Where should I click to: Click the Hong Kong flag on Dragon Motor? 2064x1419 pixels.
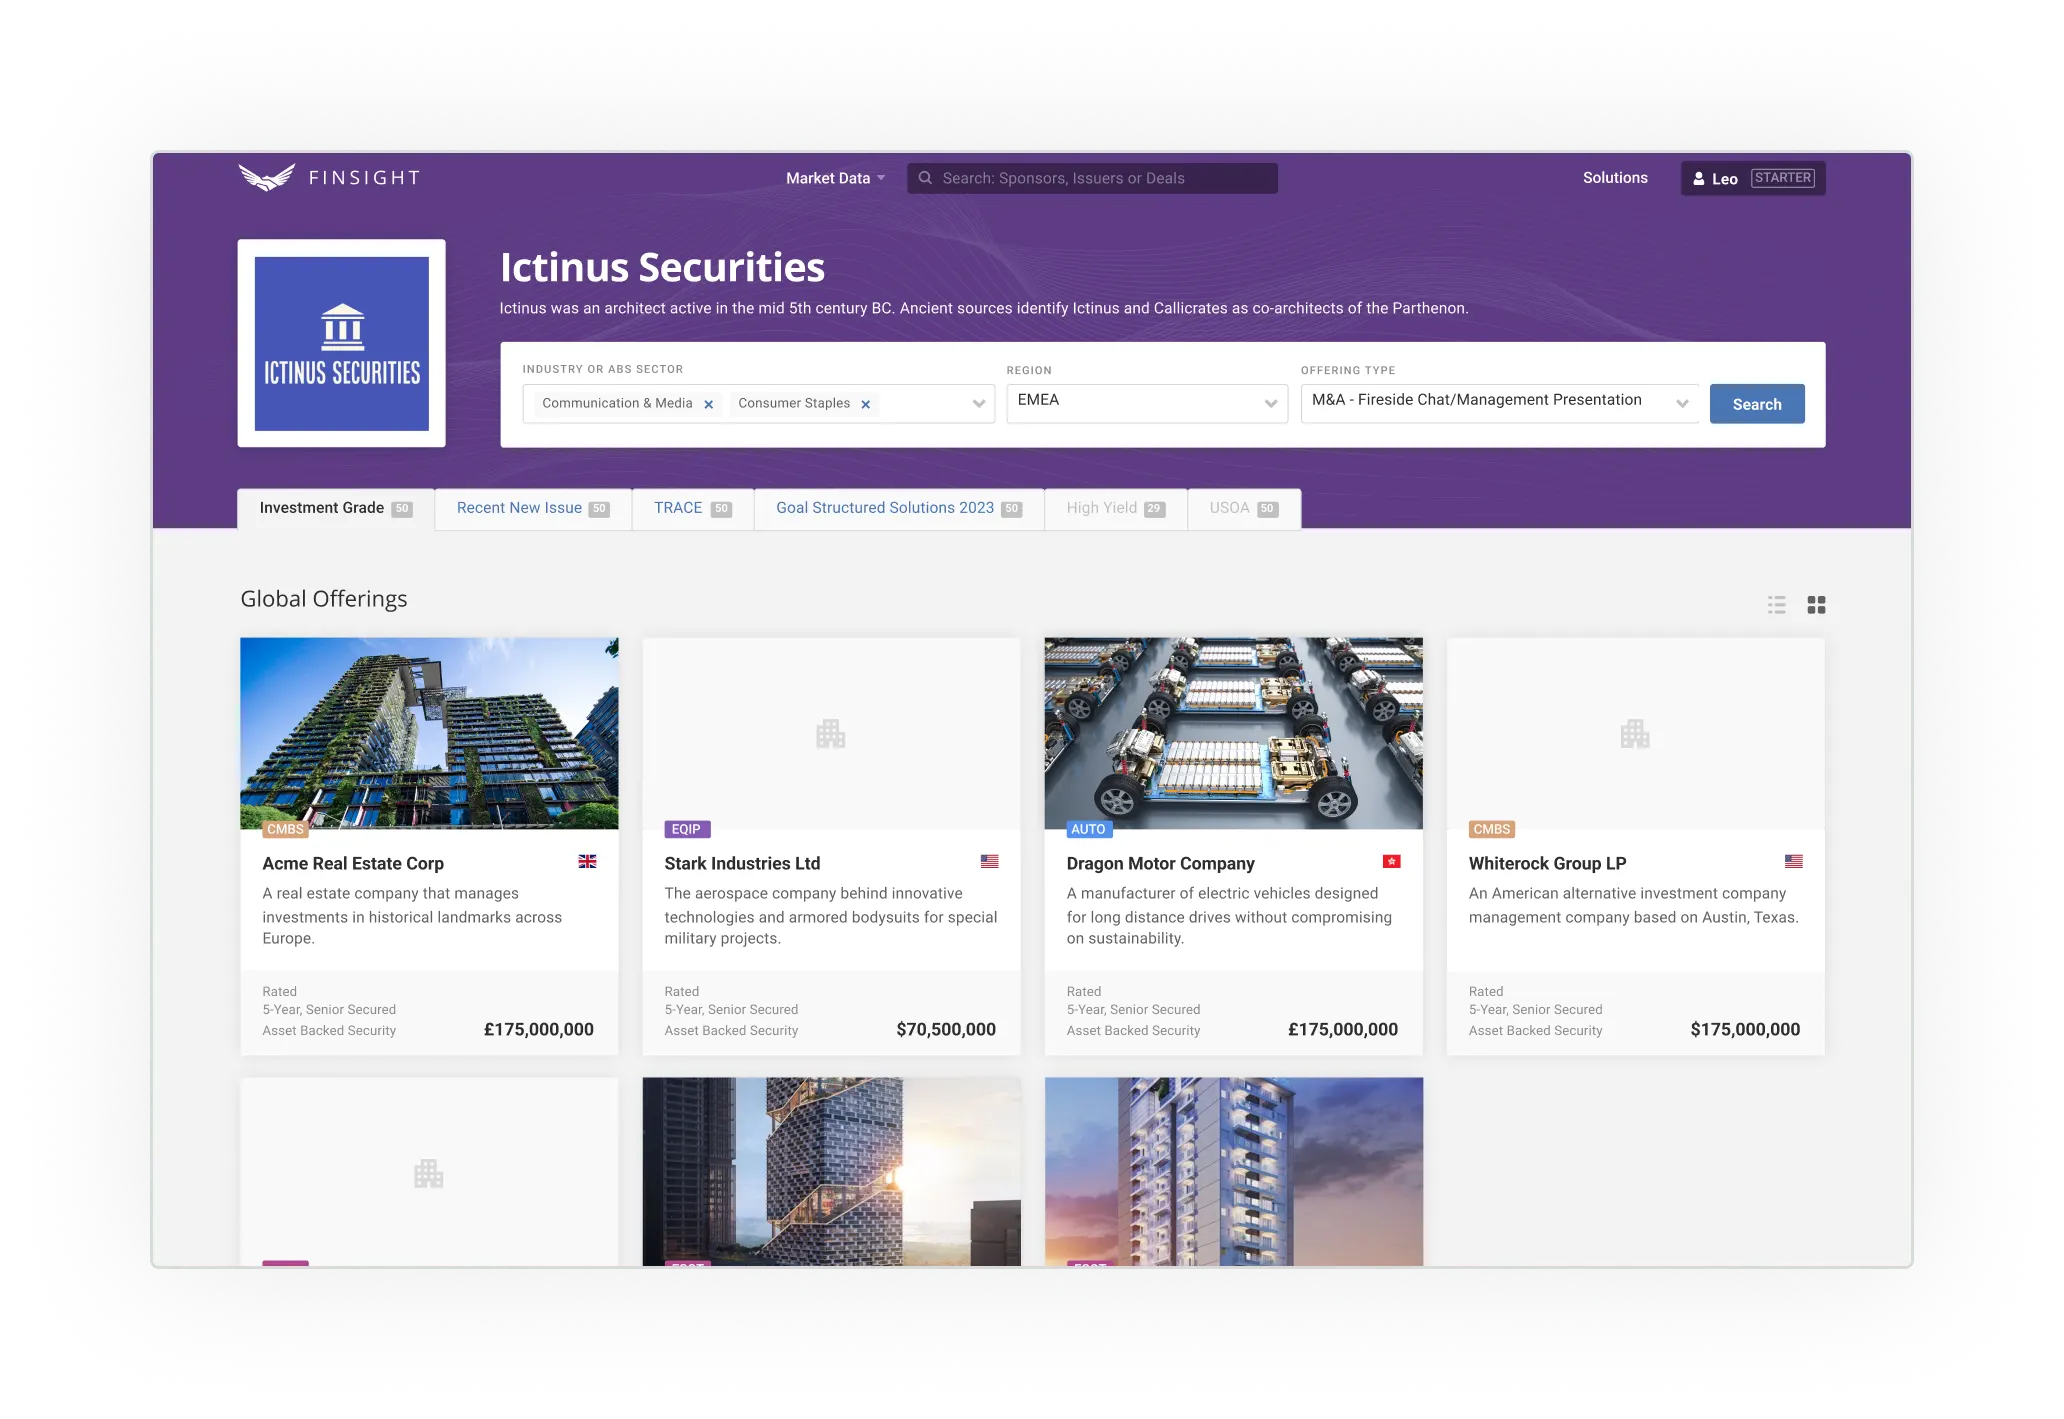coord(1391,861)
